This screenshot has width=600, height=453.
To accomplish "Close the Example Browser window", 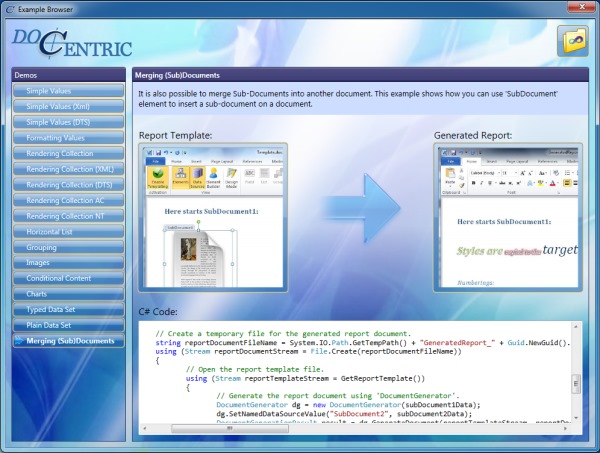I will click(x=581, y=7).
